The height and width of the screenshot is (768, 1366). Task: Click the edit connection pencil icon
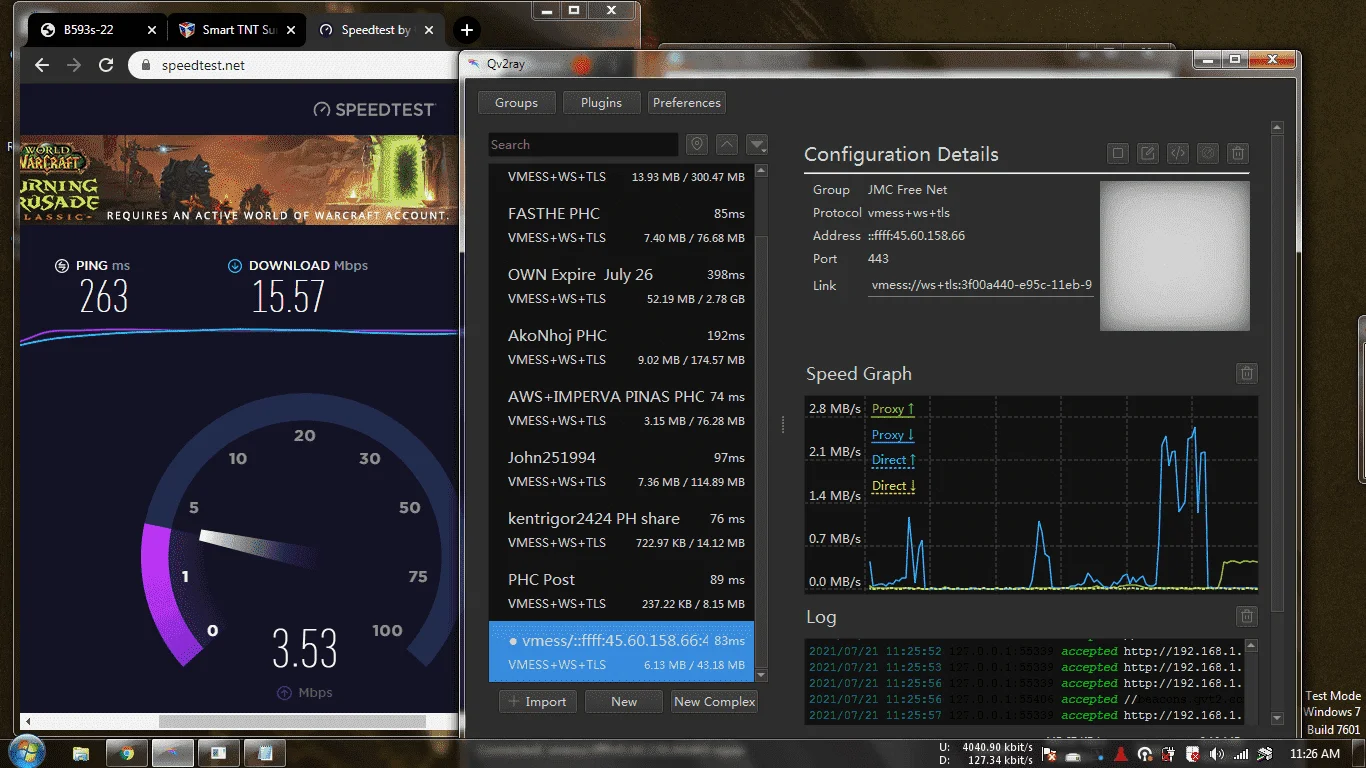click(x=1149, y=153)
